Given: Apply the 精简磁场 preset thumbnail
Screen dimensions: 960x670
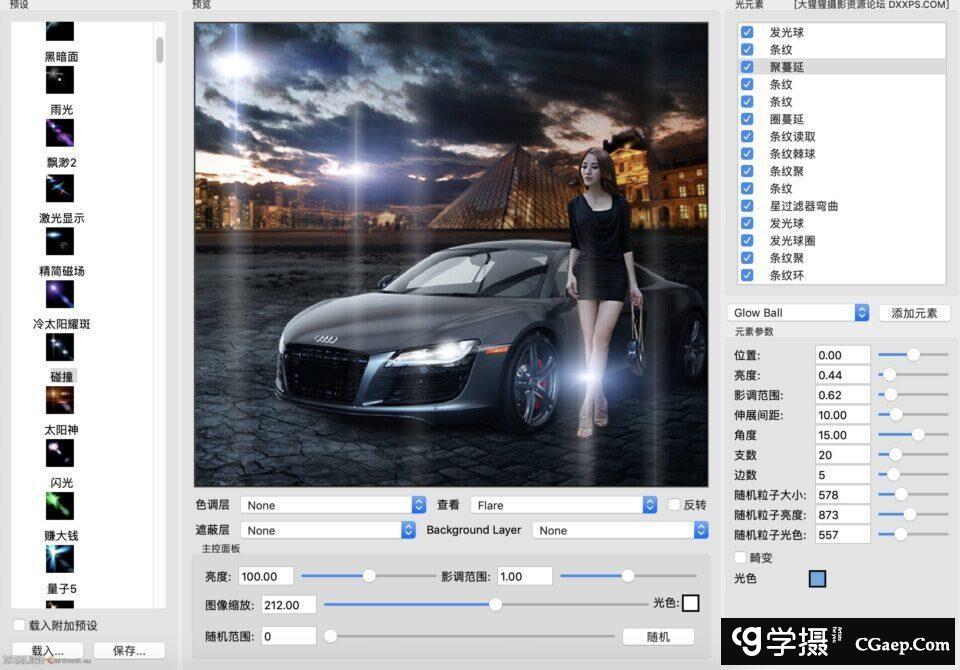Looking at the screenshot, I should [60, 294].
